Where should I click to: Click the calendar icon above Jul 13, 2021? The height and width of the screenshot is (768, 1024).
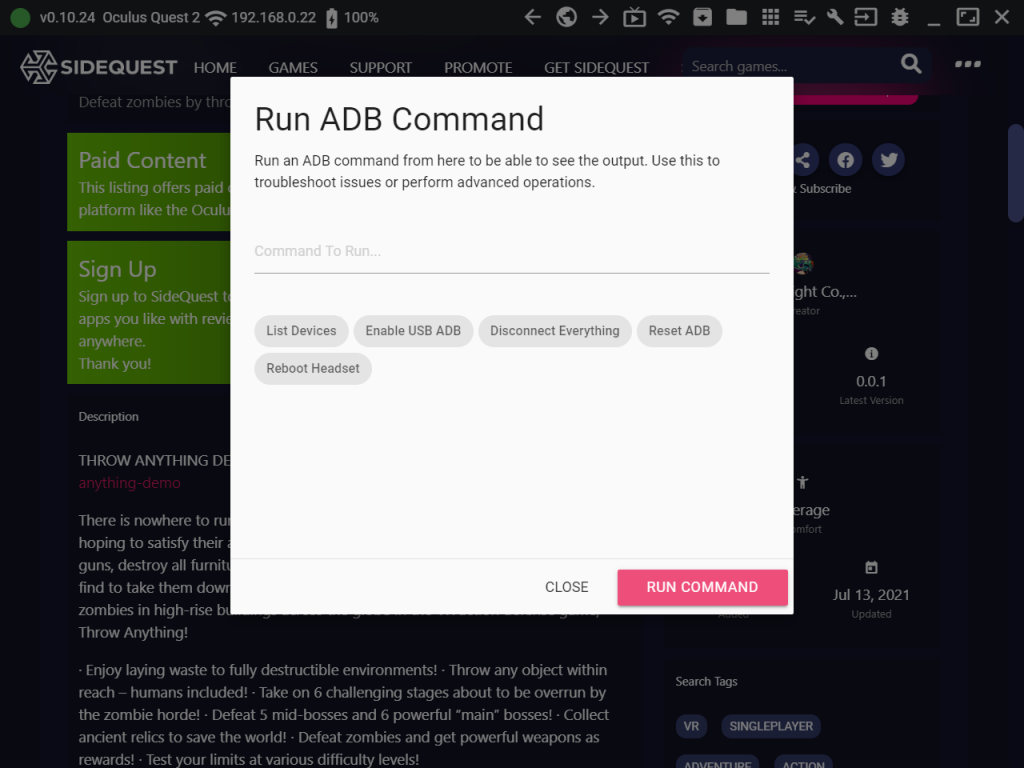pos(871,568)
